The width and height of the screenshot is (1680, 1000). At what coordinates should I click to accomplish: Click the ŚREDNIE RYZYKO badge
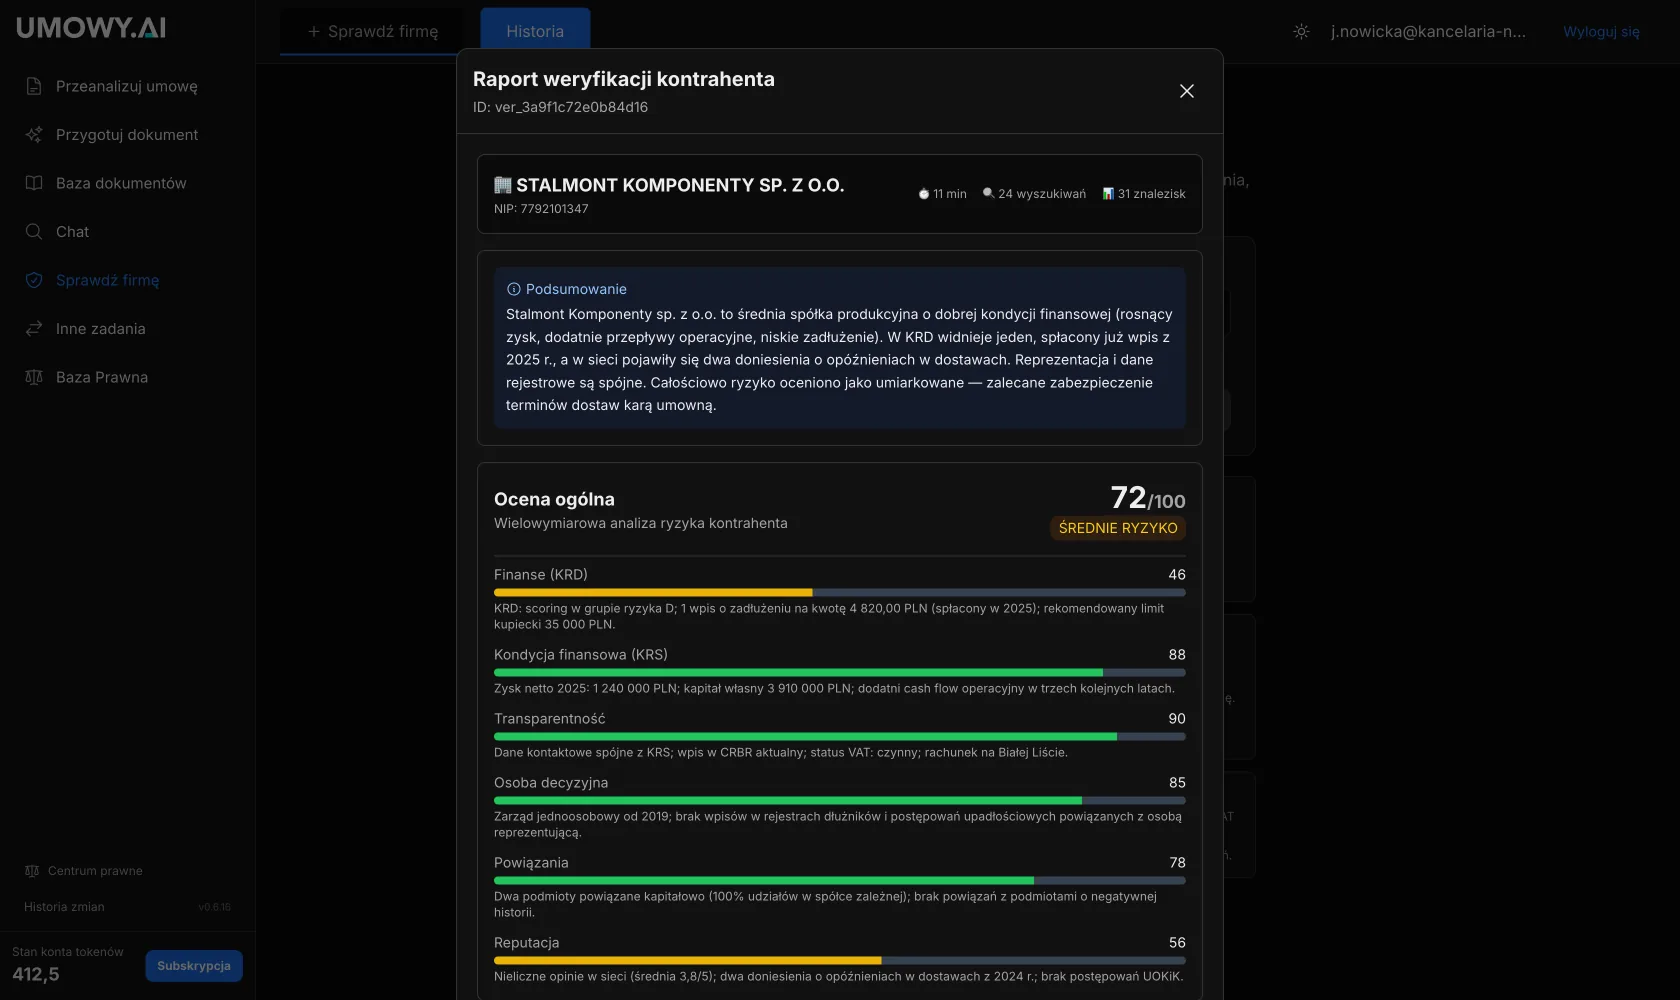point(1118,528)
